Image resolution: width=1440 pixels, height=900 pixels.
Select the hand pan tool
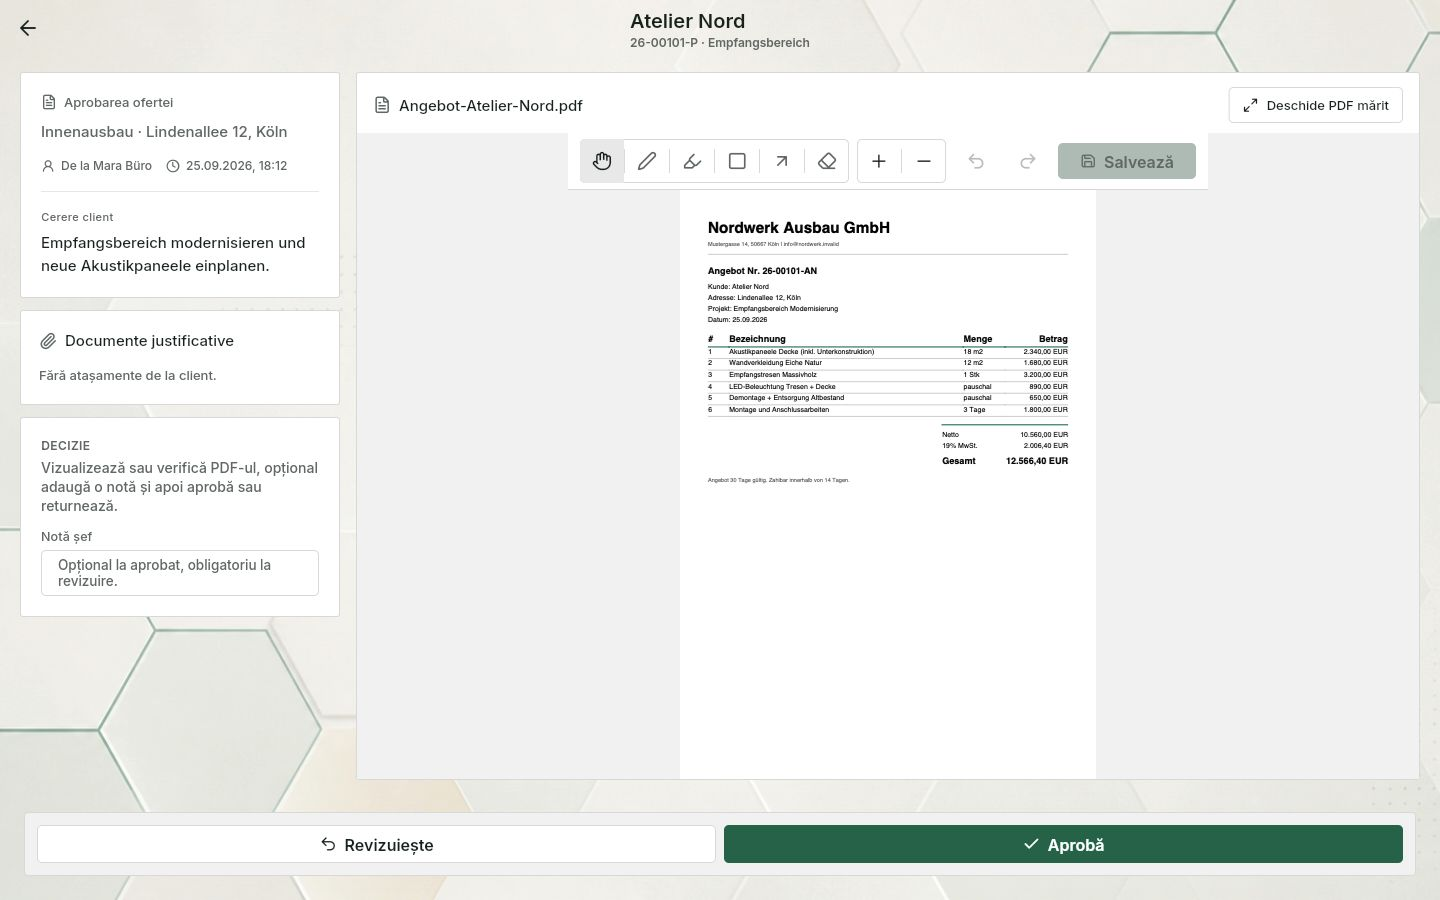pyautogui.click(x=602, y=161)
